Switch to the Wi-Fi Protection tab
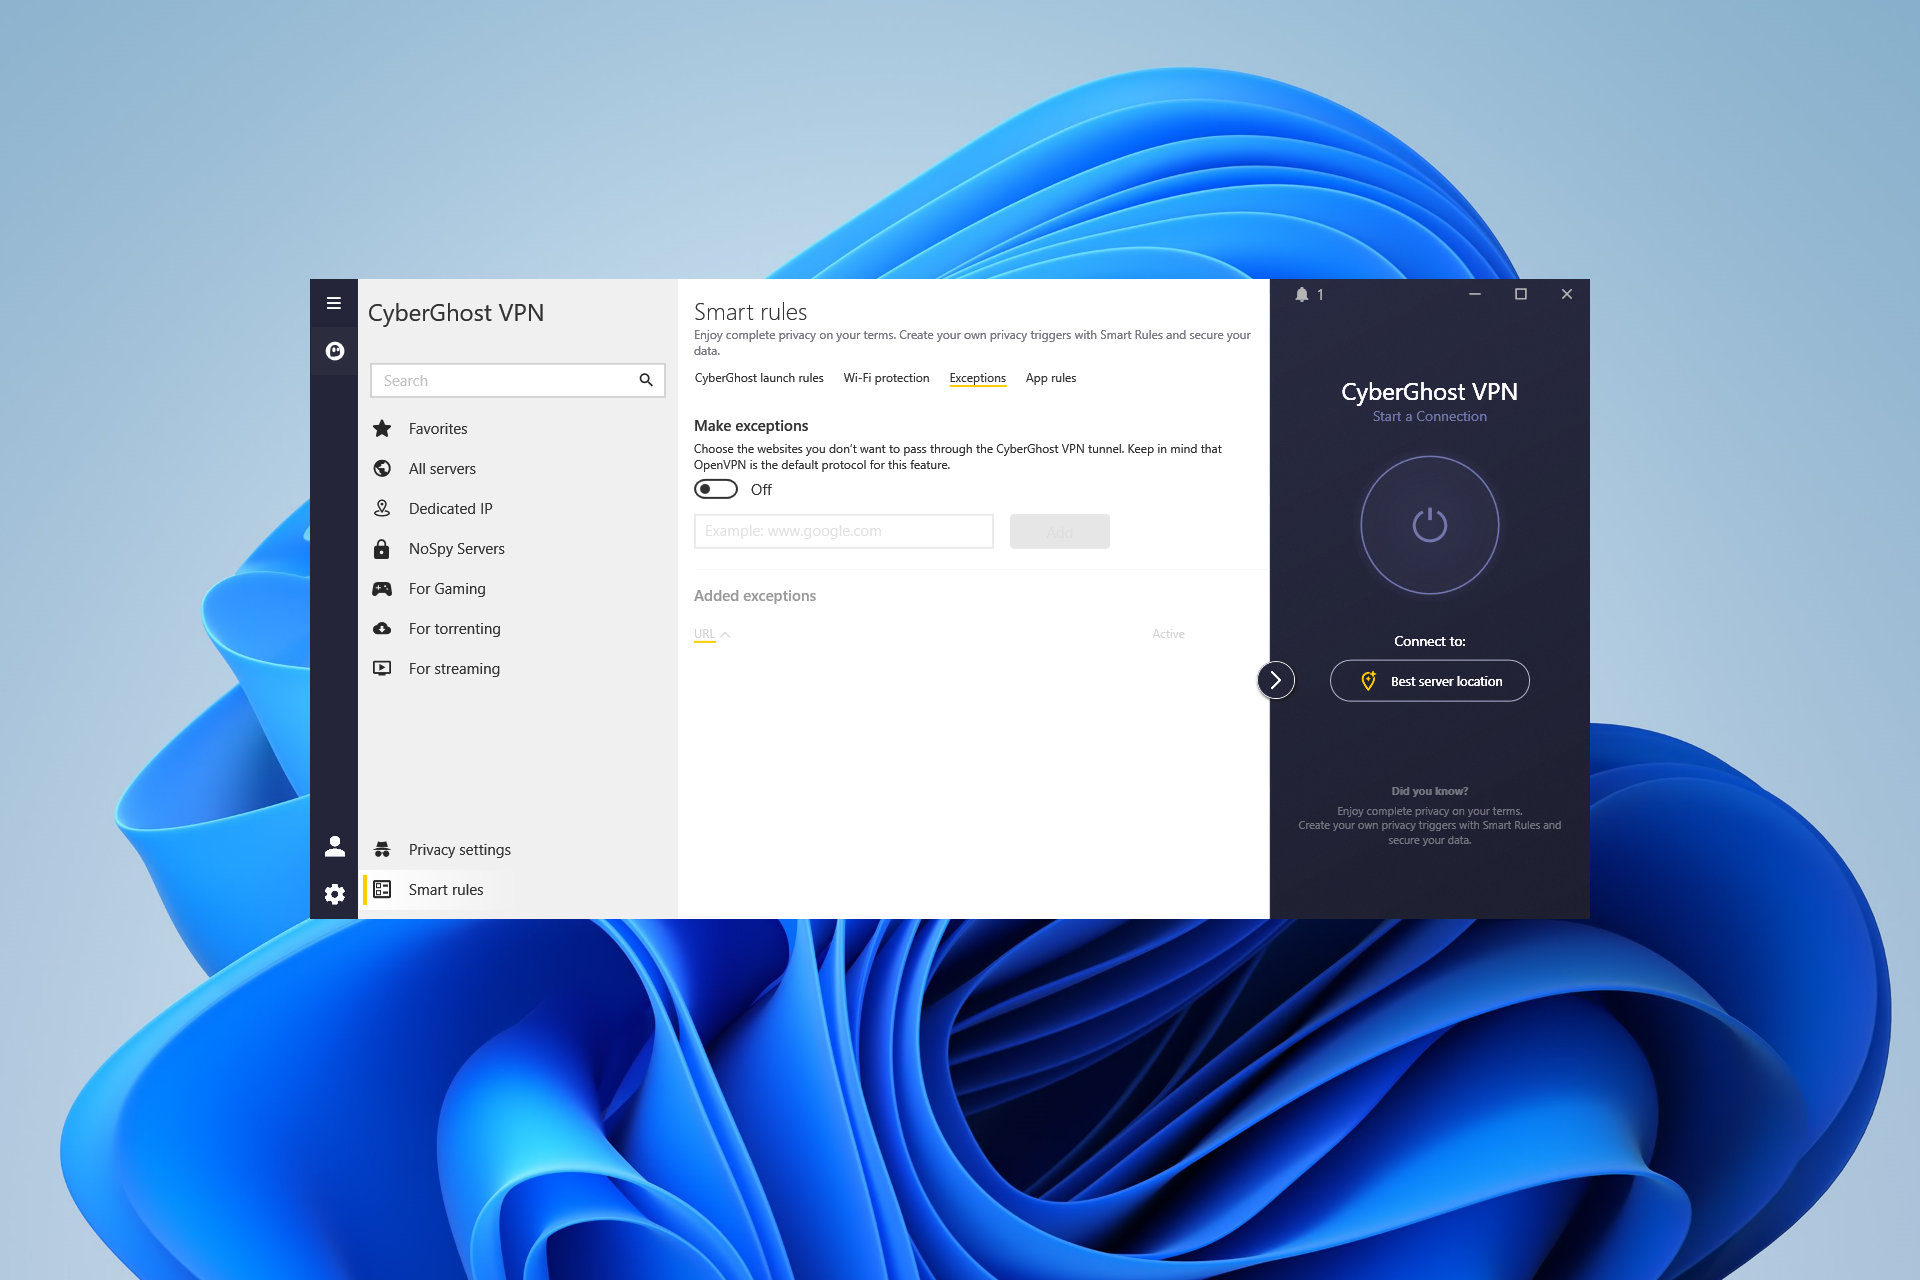This screenshot has width=1920, height=1280. click(884, 377)
